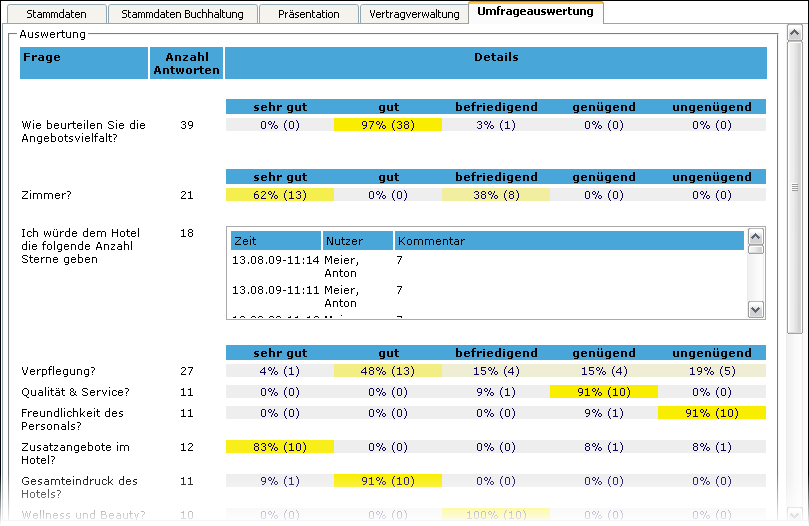Go to the Vertragverwaltung tab
Viewport: 809px width, 526px height.
[414, 14]
